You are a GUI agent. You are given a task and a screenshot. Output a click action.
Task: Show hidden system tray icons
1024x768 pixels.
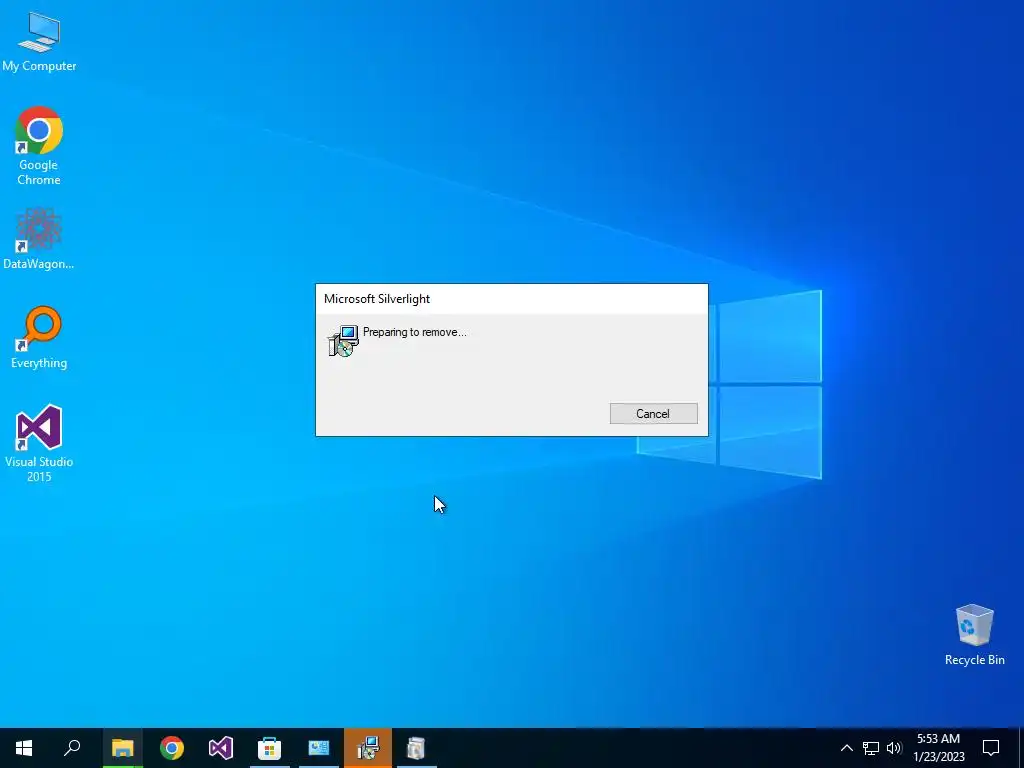click(x=846, y=748)
